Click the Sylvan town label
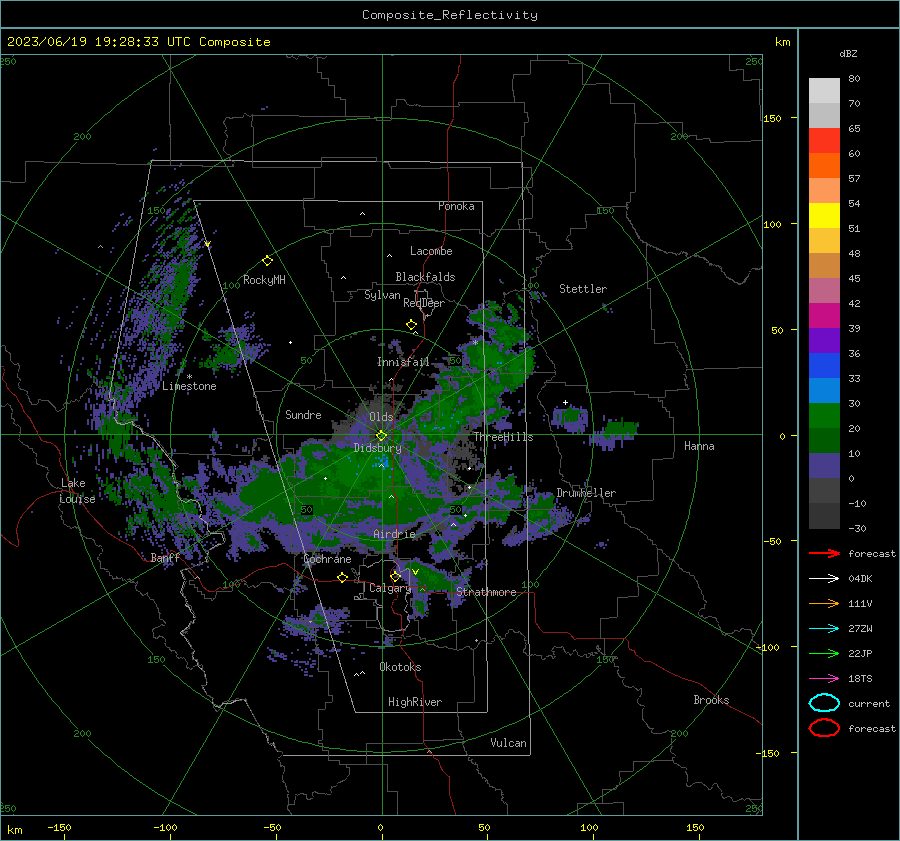Viewport: 900px width, 841px height. click(x=382, y=295)
